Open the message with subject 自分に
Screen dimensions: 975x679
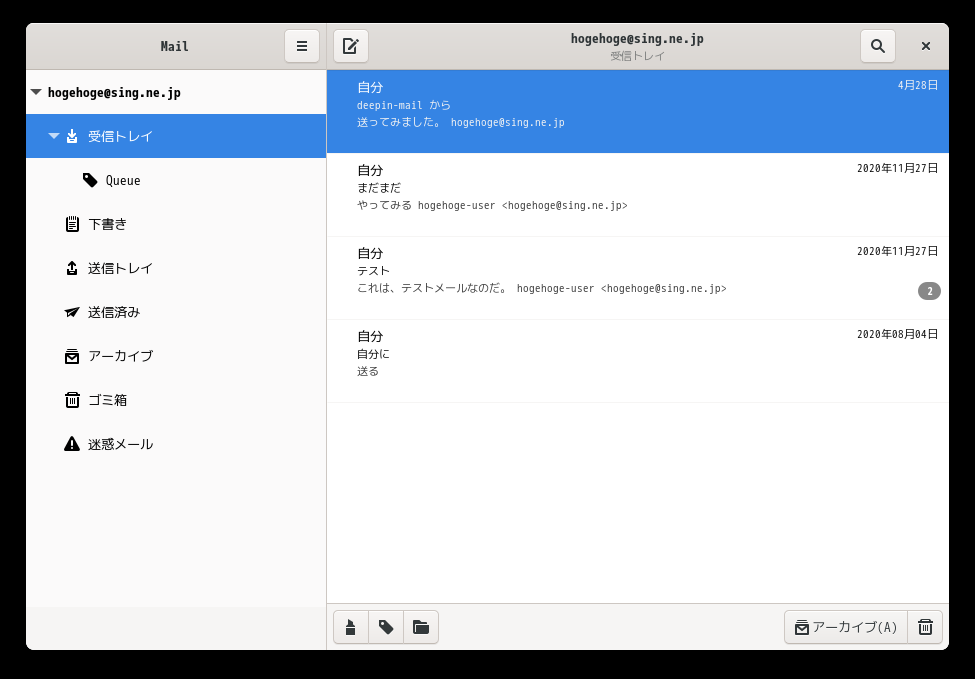pos(638,361)
